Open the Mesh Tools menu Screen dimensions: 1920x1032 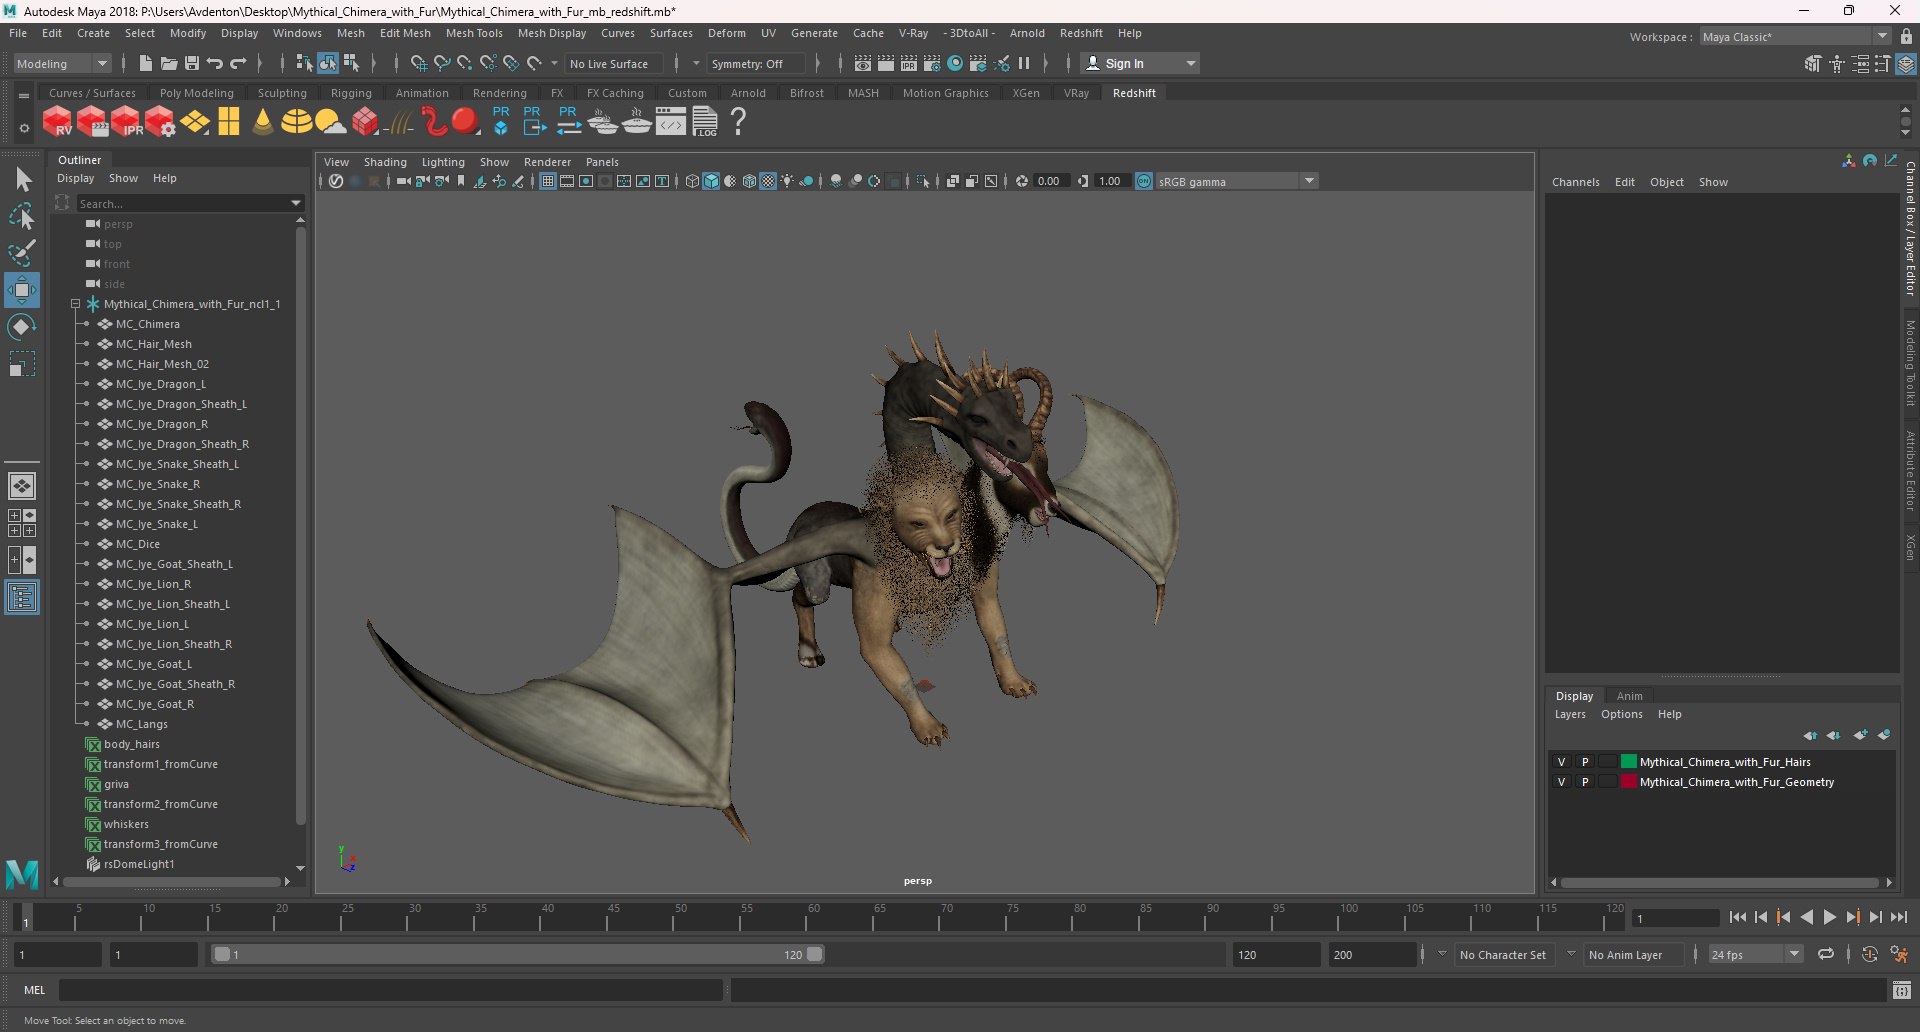point(474,33)
